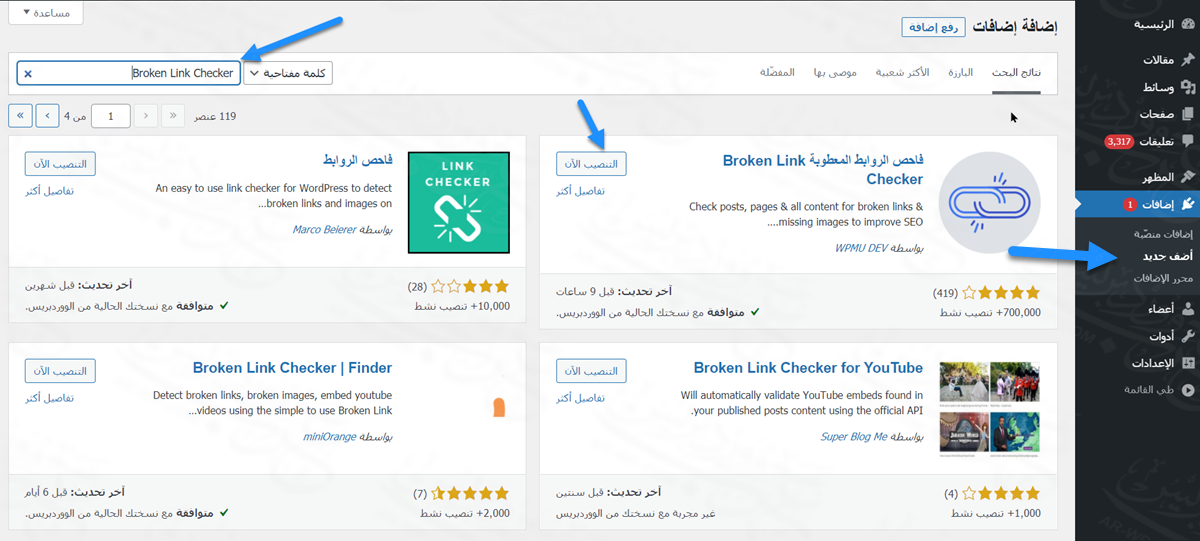Screen dimensions: 1200x541
Task: Click the Posts (مقالات) pin icon
Action: (x=1187, y=60)
